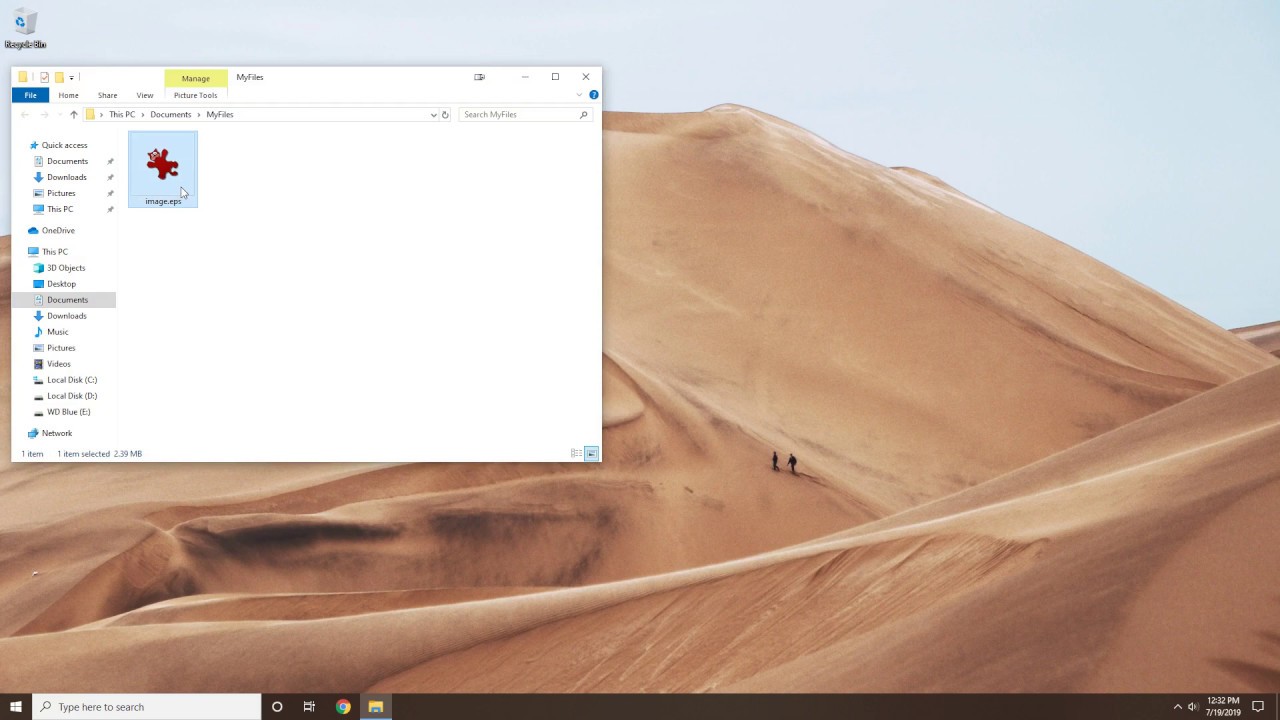Click the folder icon in address bar
Image resolution: width=1280 pixels, height=720 pixels.
click(x=90, y=115)
